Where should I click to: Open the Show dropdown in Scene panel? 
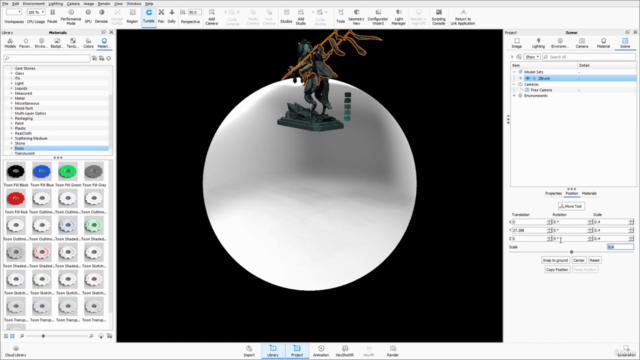point(532,57)
